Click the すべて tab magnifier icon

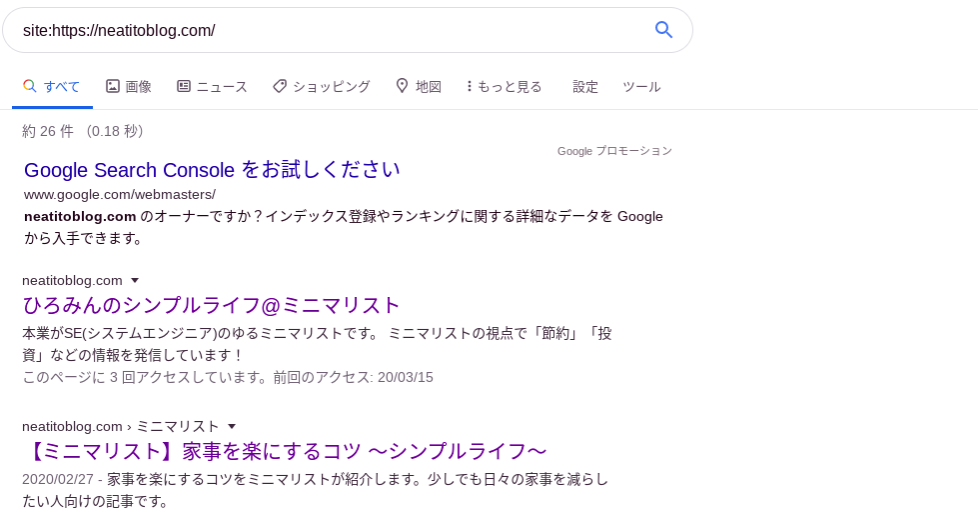[x=29, y=86]
